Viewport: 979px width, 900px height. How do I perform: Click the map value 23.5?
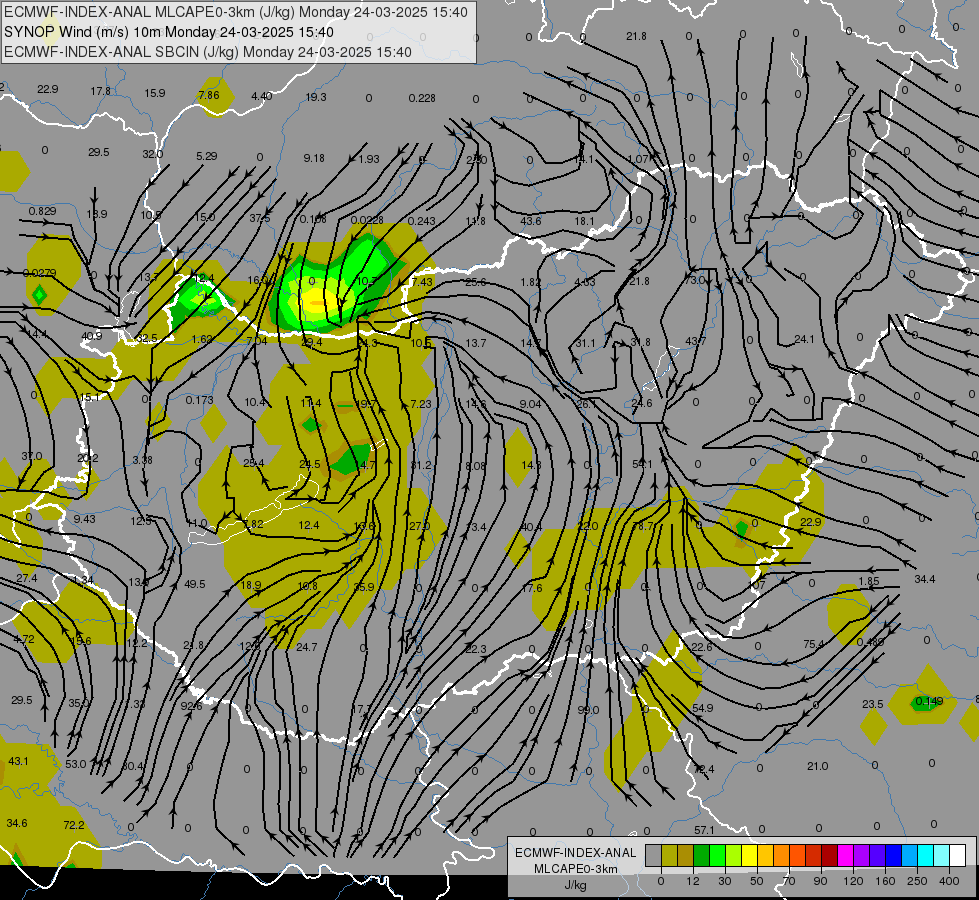point(873,704)
